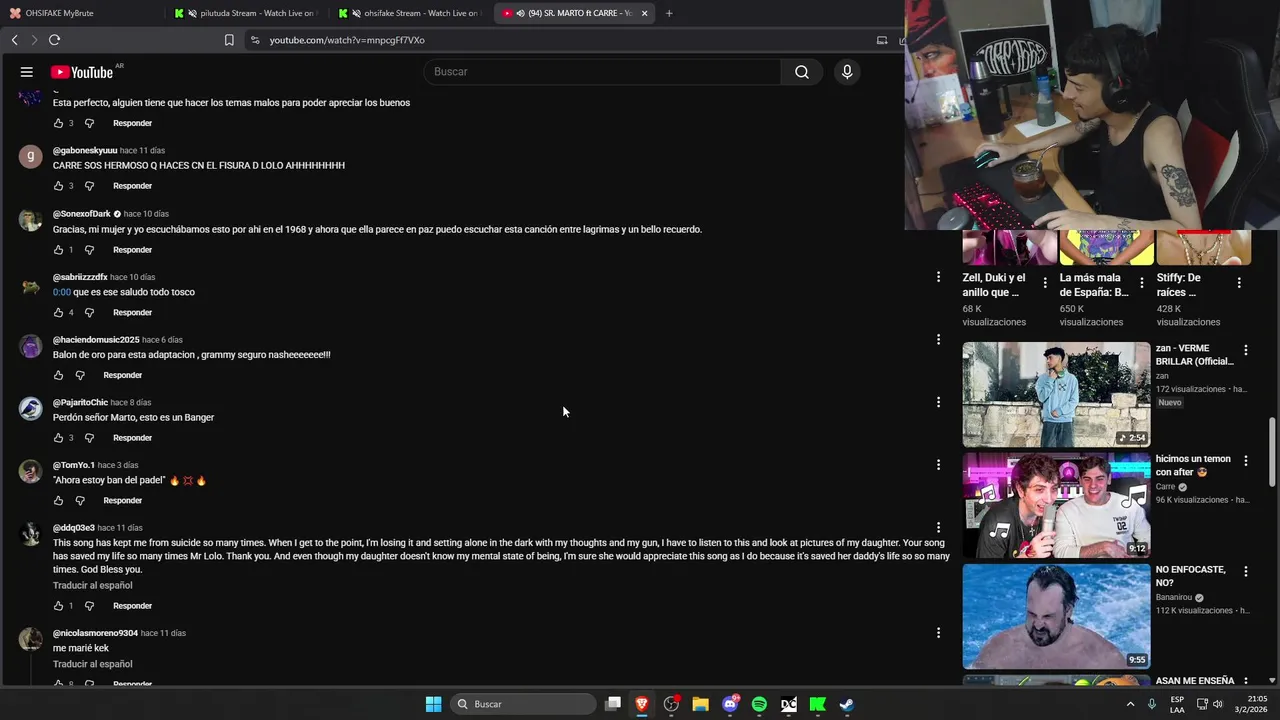Like the @ddq03e3 comment

coord(58,606)
